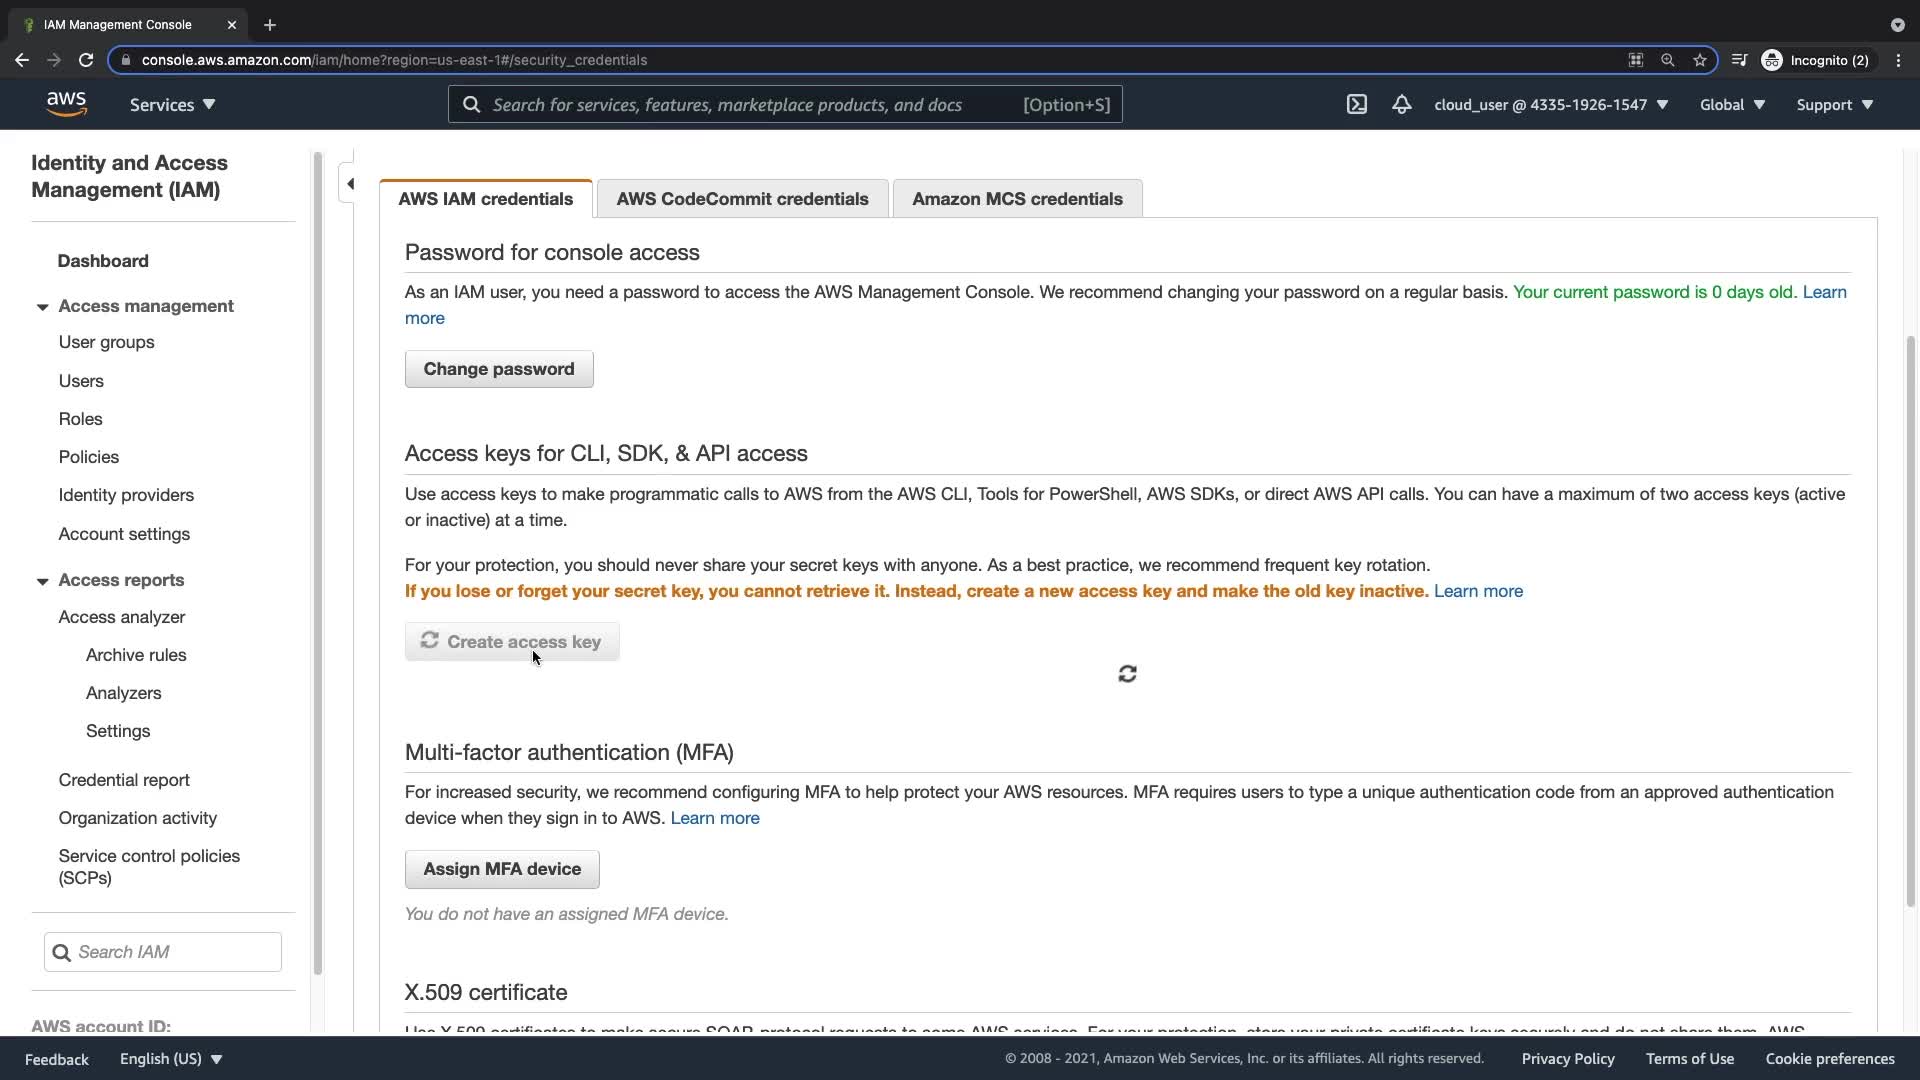This screenshot has width=1920, height=1080.
Task: Collapse the Access reports section
Action: pyautogui.click(x=42, y=581)
